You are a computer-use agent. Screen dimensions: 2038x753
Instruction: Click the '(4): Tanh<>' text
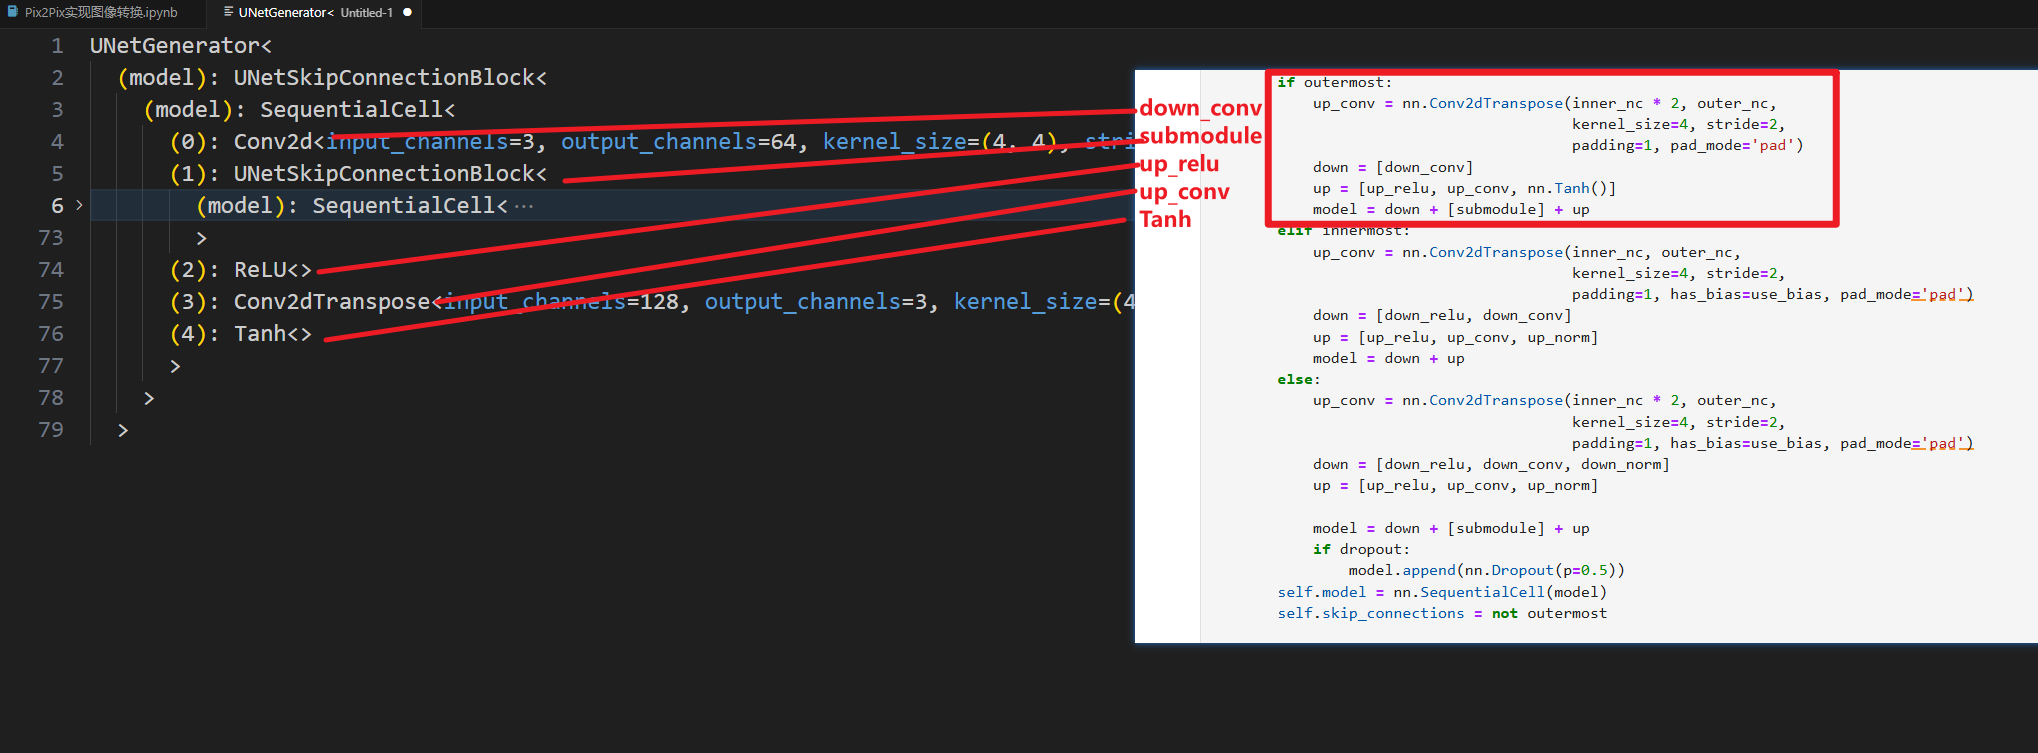pyautogui.click(x=241, y=334)
